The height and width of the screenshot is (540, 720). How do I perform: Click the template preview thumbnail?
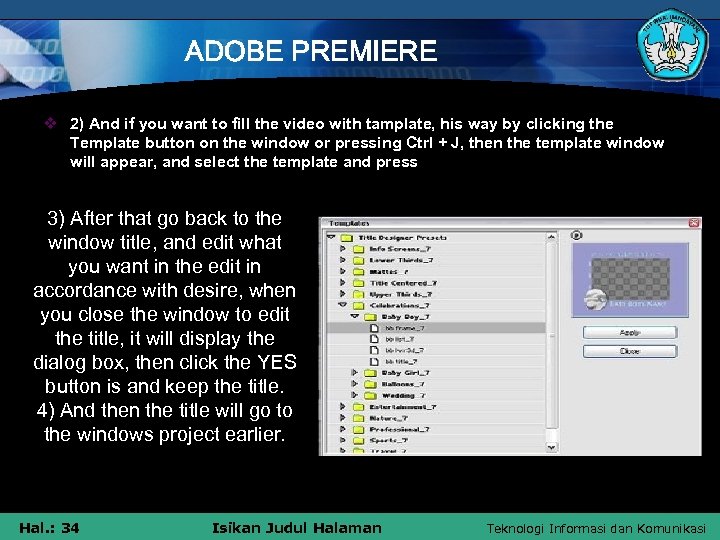[630, 280]
